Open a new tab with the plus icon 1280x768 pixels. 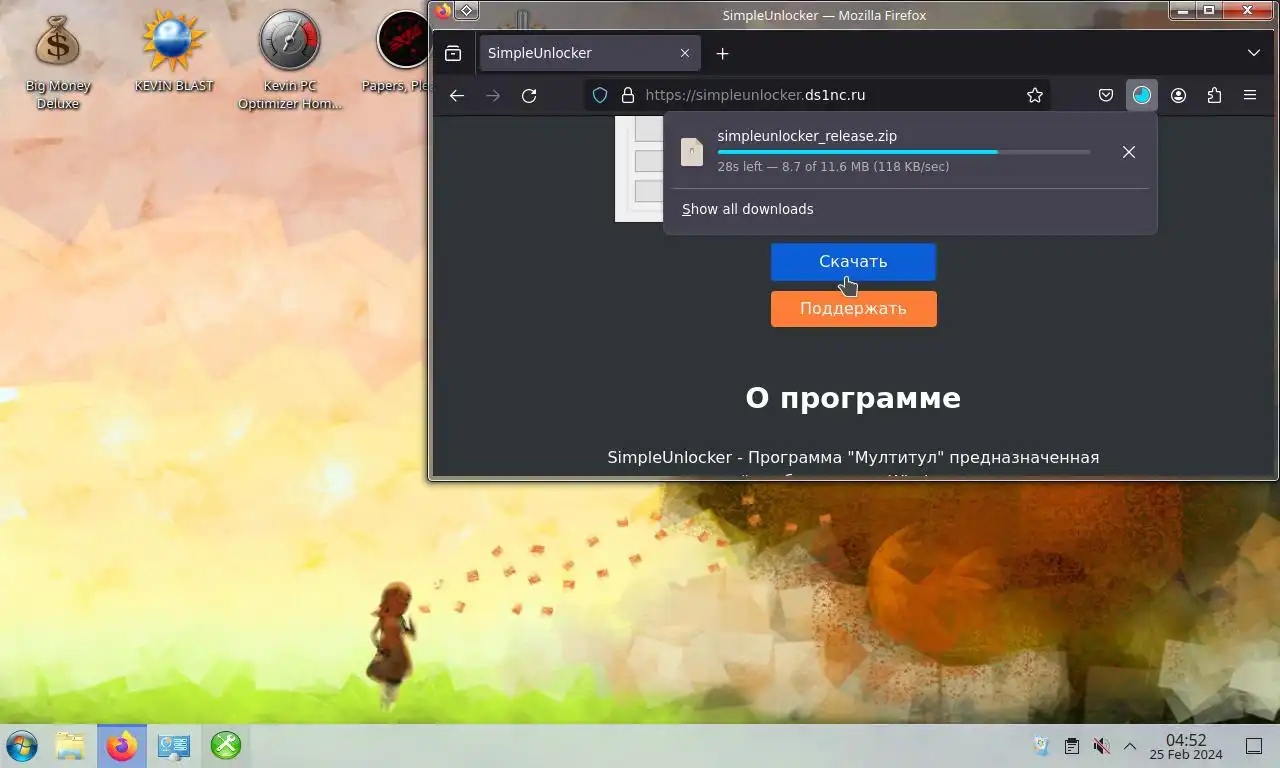click(722, 53)
